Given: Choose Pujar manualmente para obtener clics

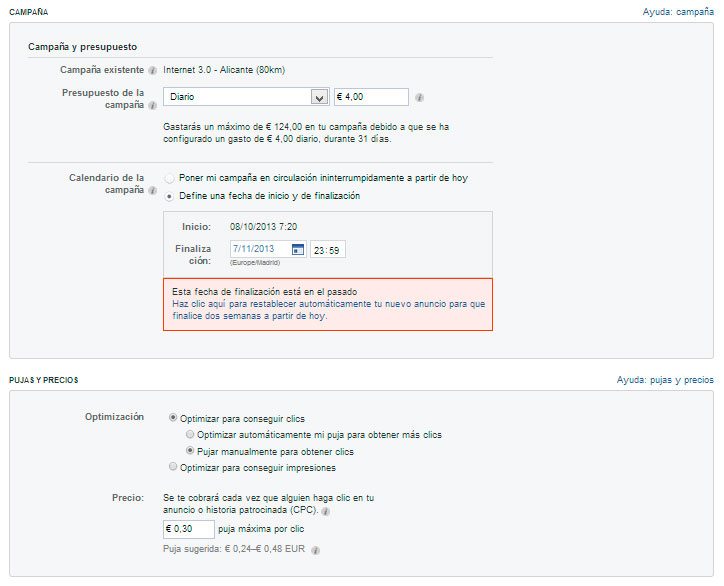Looking at the screenshot, I should tap(190, 450).
